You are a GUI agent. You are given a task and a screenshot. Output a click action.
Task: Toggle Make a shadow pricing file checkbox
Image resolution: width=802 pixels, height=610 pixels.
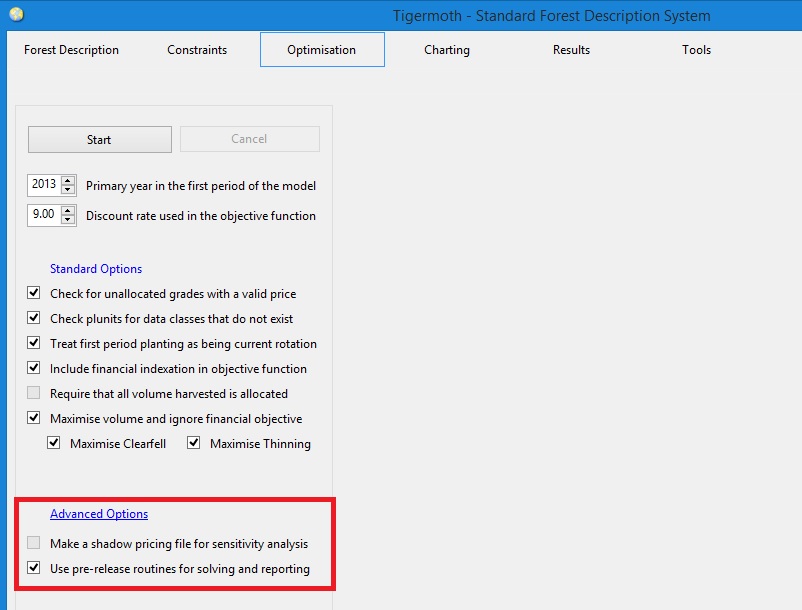[x=34, y=543]
